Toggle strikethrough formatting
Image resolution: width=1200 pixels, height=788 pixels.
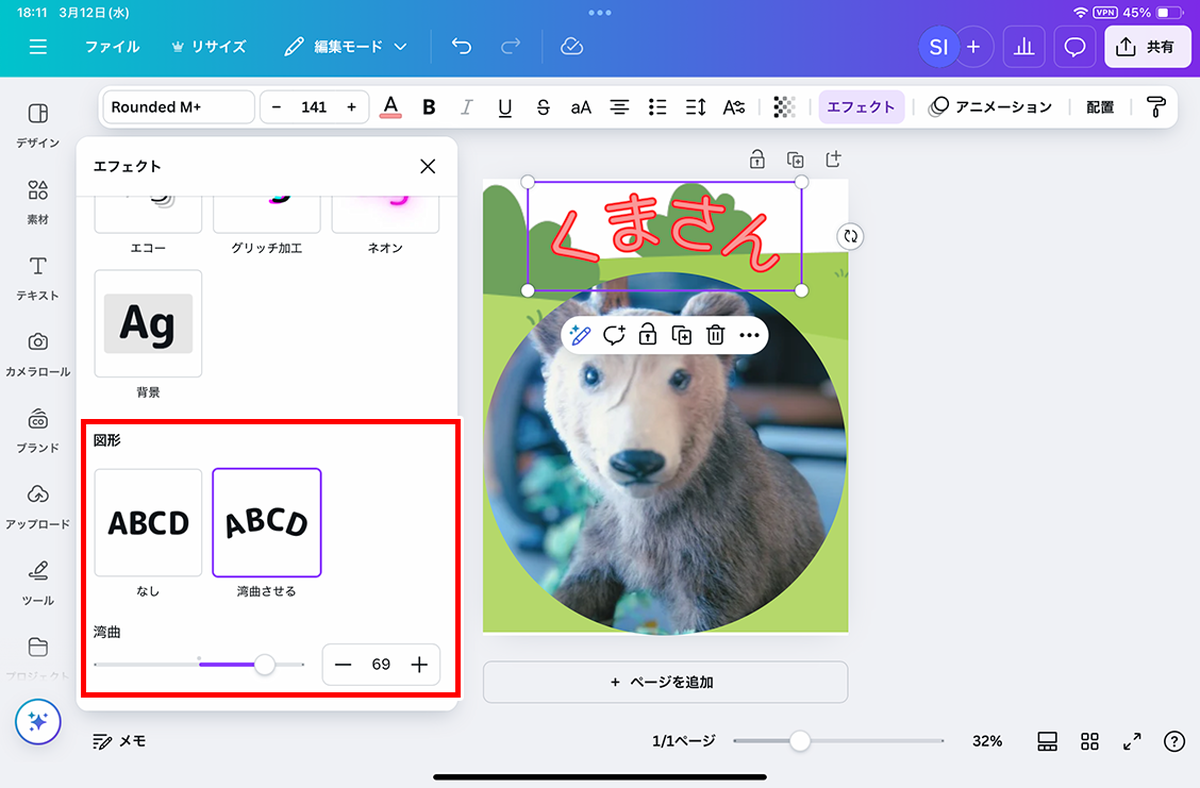tap(543, 107)
